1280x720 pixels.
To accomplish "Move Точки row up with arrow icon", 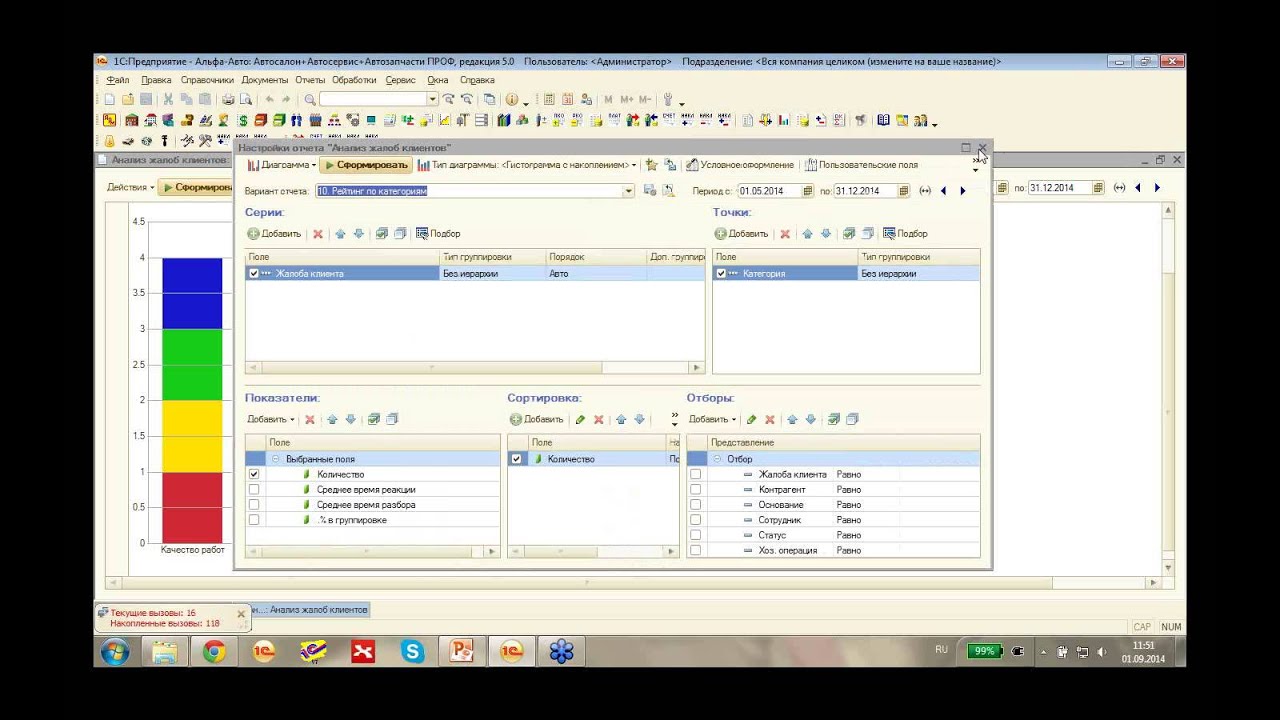I will [x=807, y=234].
